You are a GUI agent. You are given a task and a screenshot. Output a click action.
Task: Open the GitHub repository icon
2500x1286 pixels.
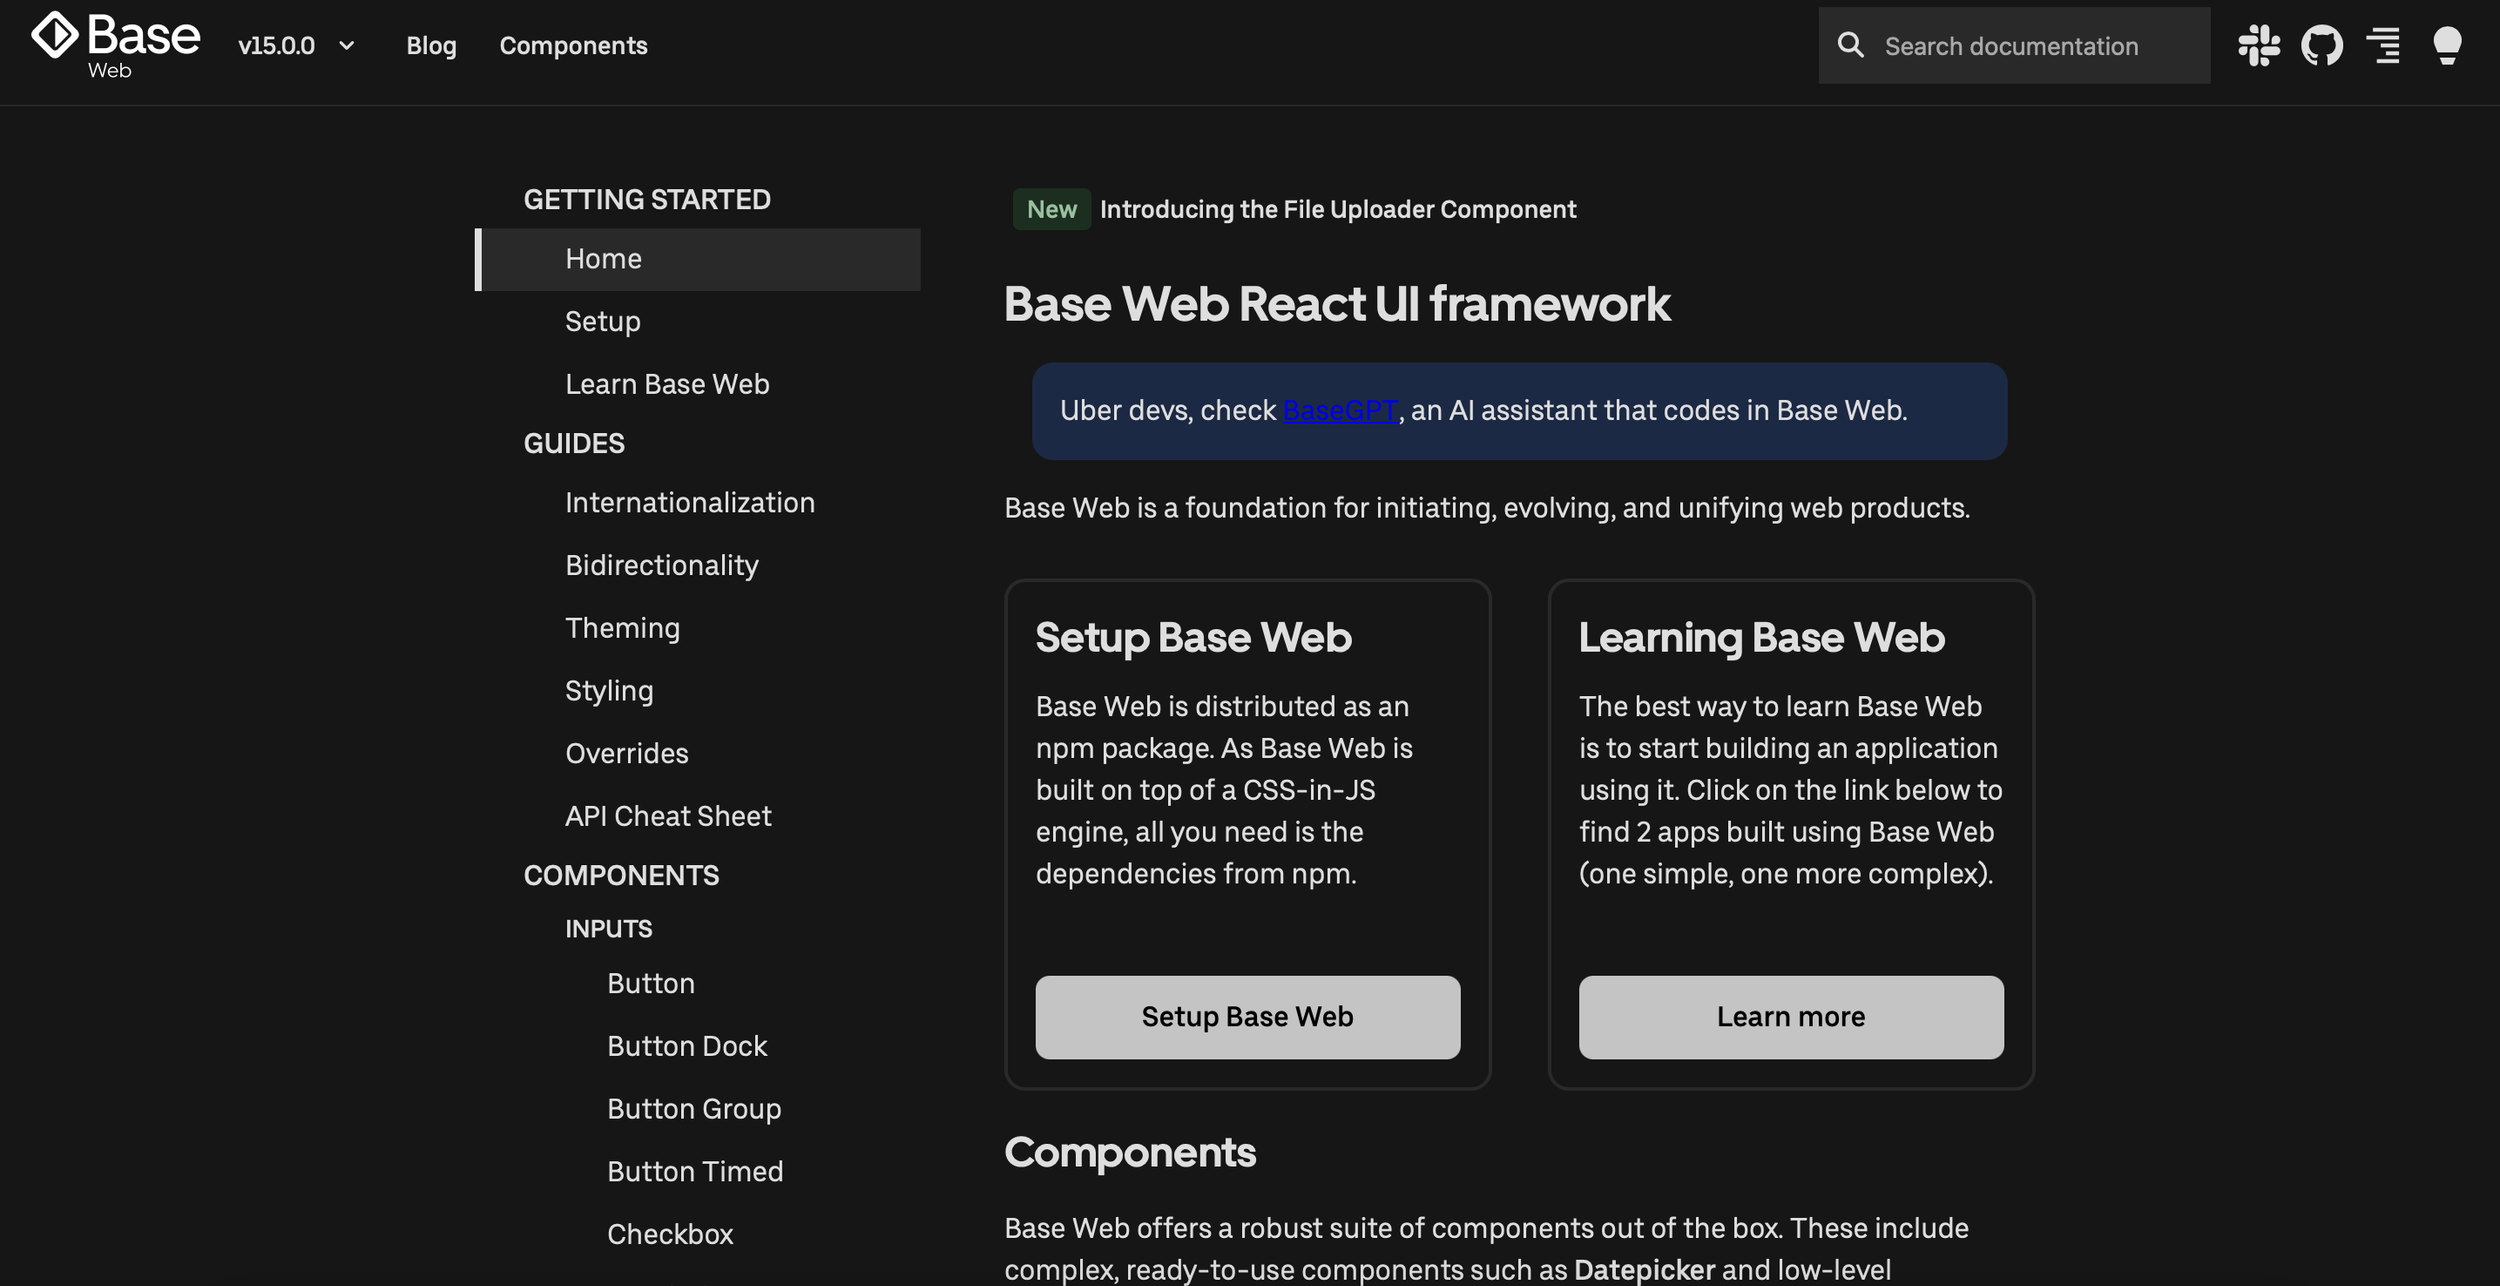[x=2322, y=46]
